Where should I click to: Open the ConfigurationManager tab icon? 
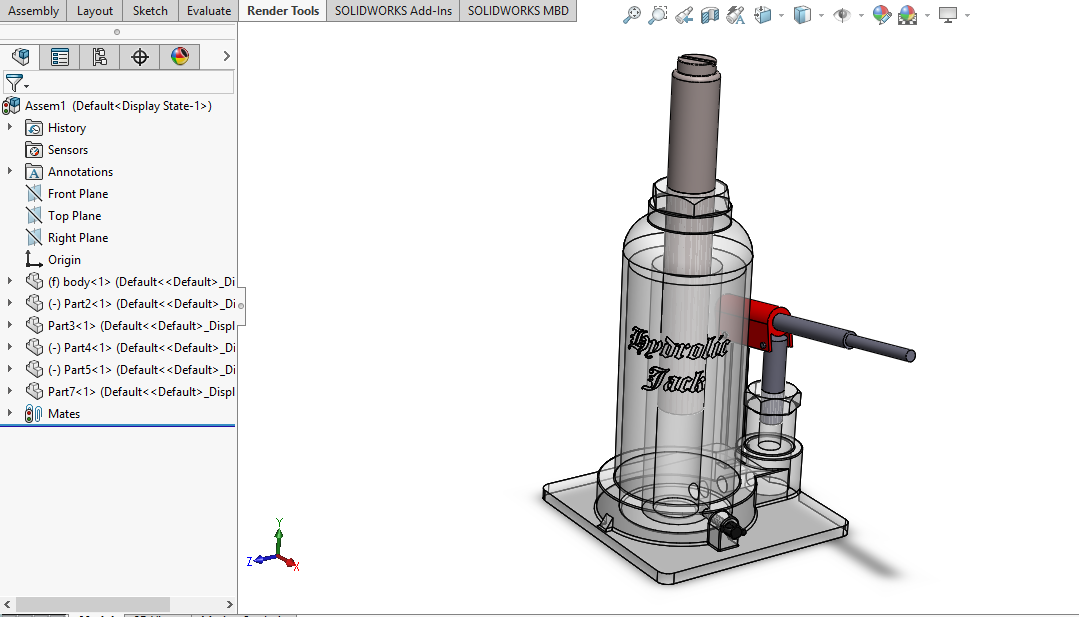point(100,57)
